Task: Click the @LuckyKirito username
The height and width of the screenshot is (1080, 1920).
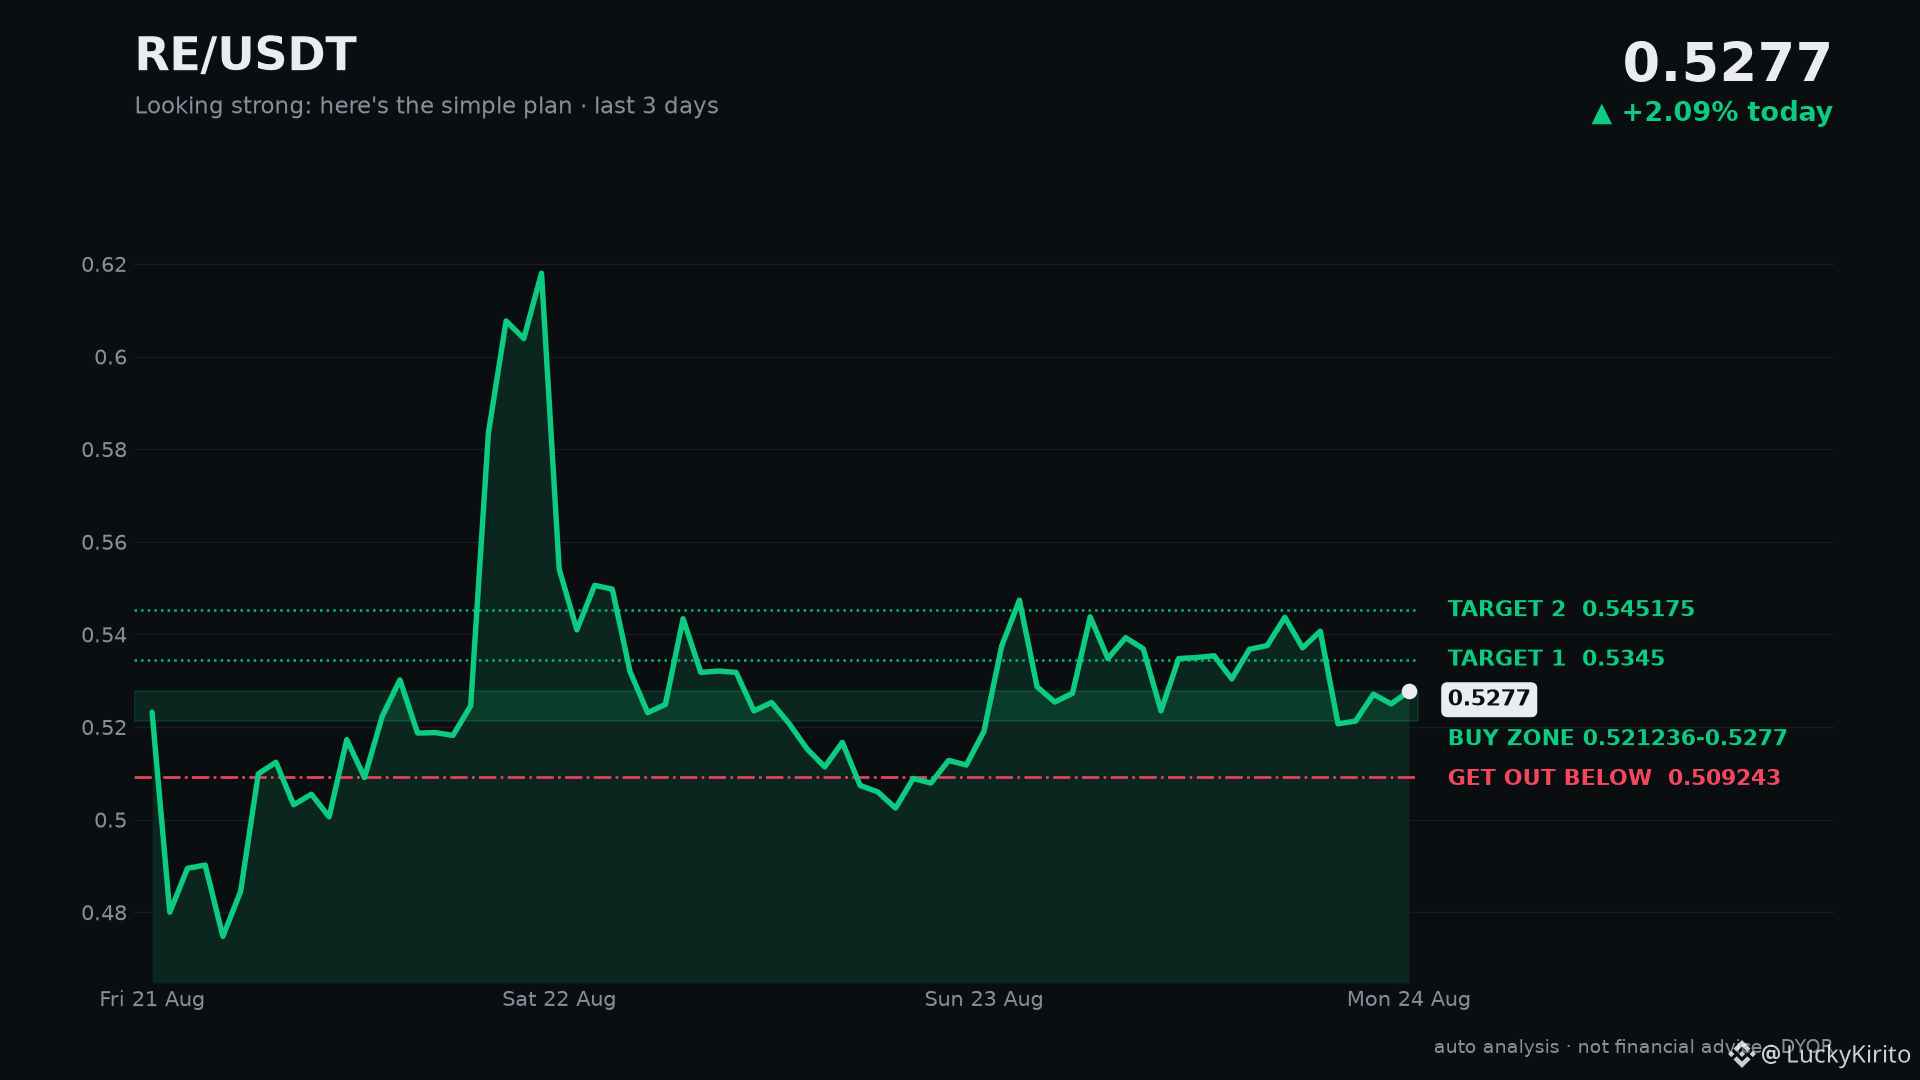Action: [x=1836, y=1055]
